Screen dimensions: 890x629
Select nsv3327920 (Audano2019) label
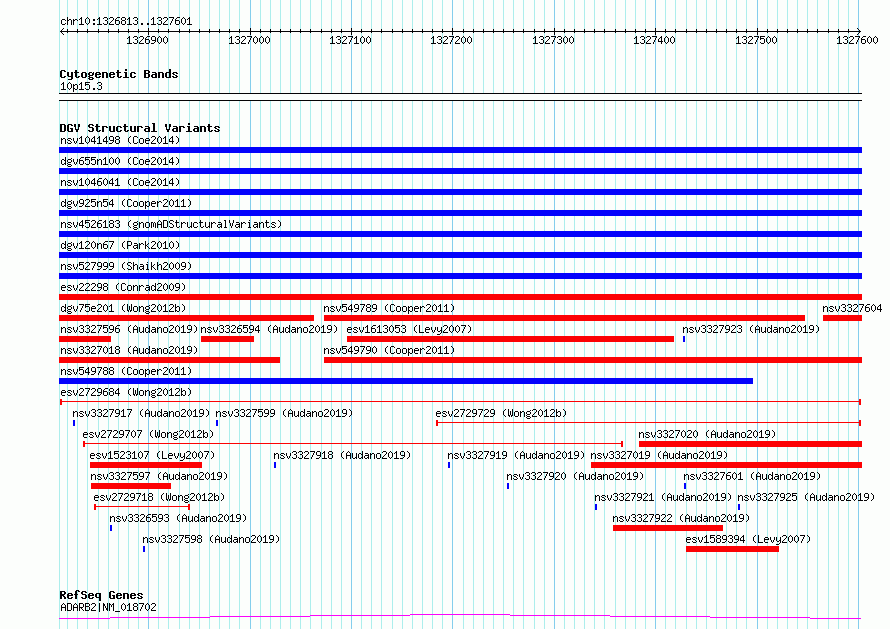pyautogui.click(x=575, y=476)
